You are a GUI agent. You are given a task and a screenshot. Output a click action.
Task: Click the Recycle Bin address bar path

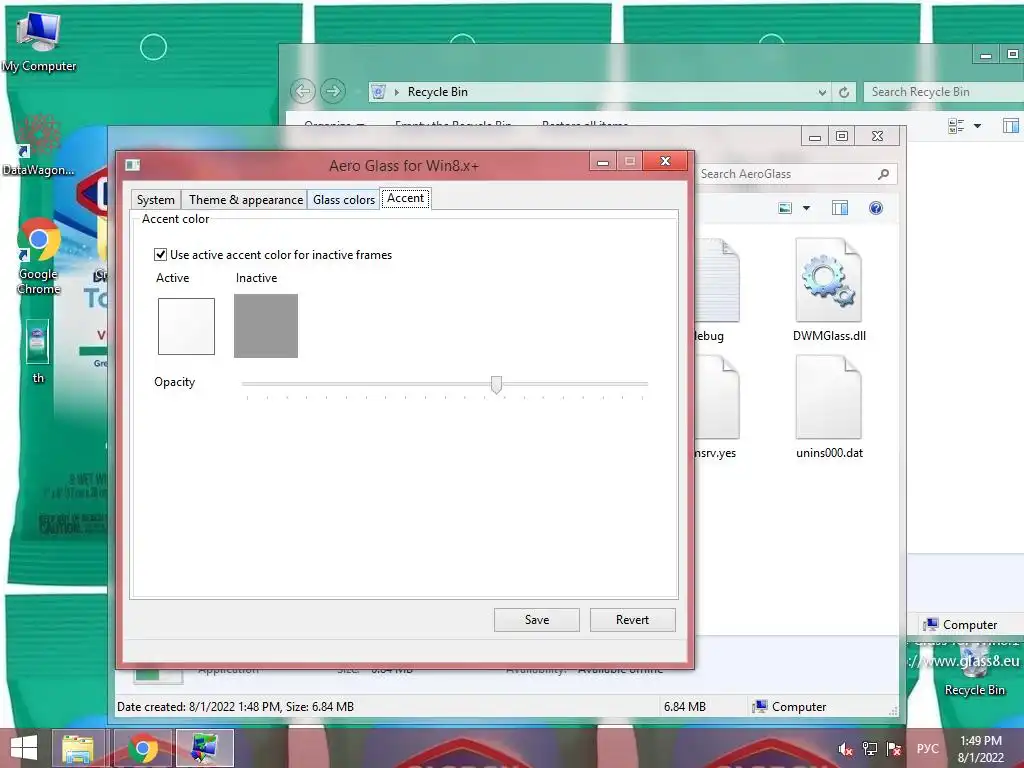438,92
